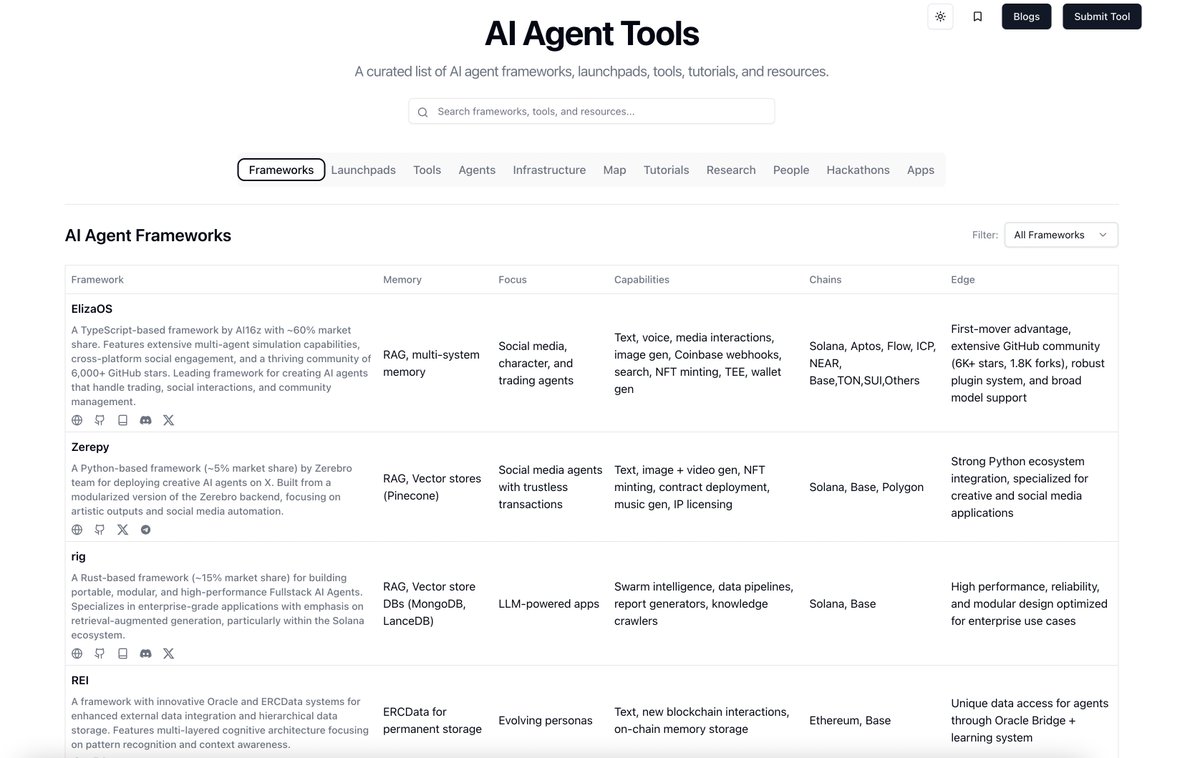Select the Frameworks tab
This screenshot has width=1200, height=758.
pyautogui.click(x=281, y=170)
